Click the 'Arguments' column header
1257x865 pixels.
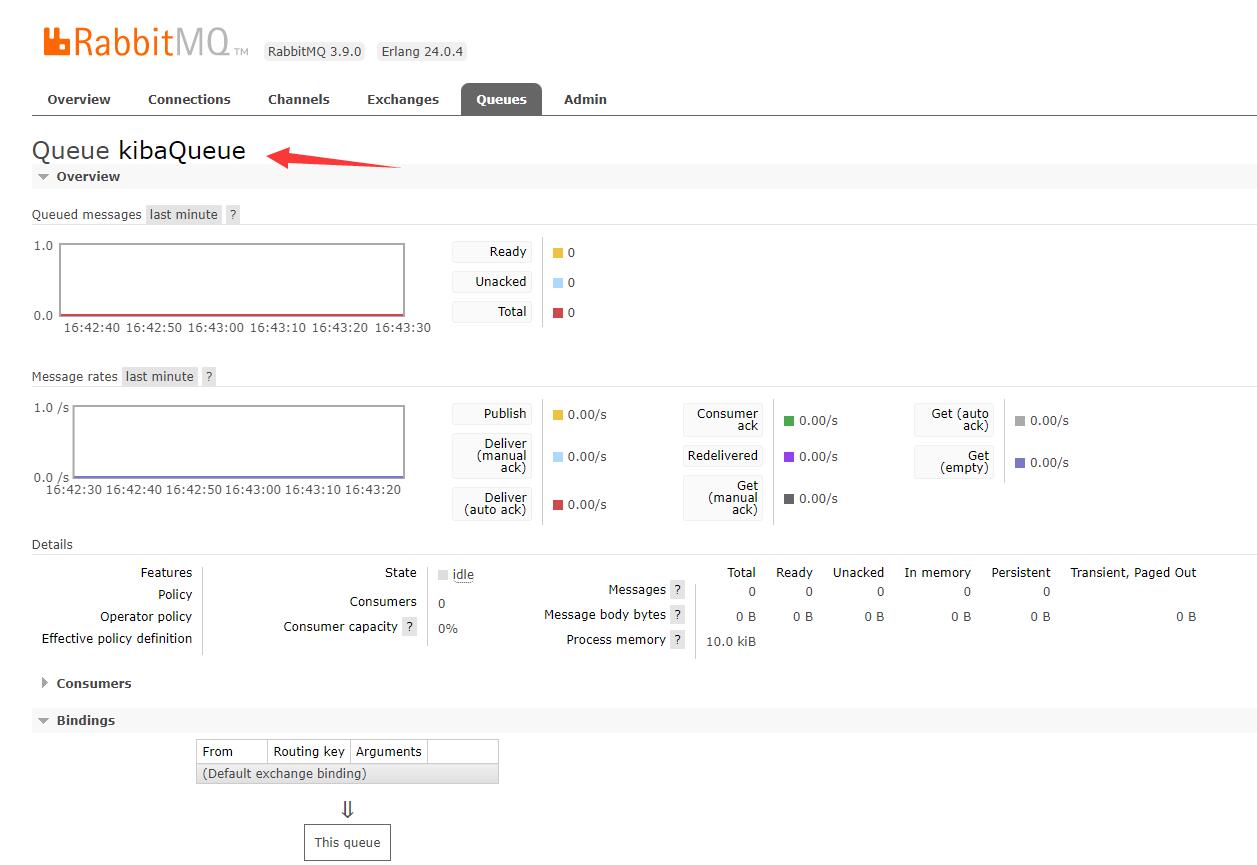coord(389,752)
